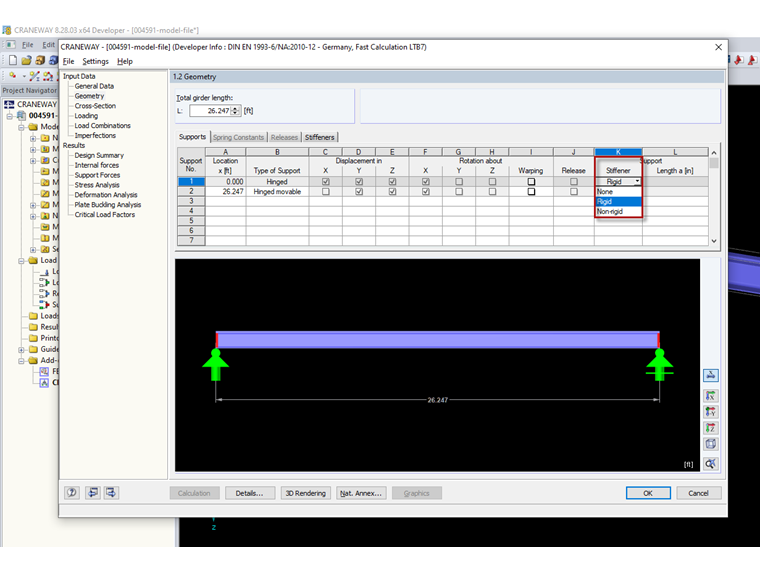The height and width of the screenshot is (570, 760).
Task: Collapse the Load Cases folder in navigator
Action: [21, 261]
